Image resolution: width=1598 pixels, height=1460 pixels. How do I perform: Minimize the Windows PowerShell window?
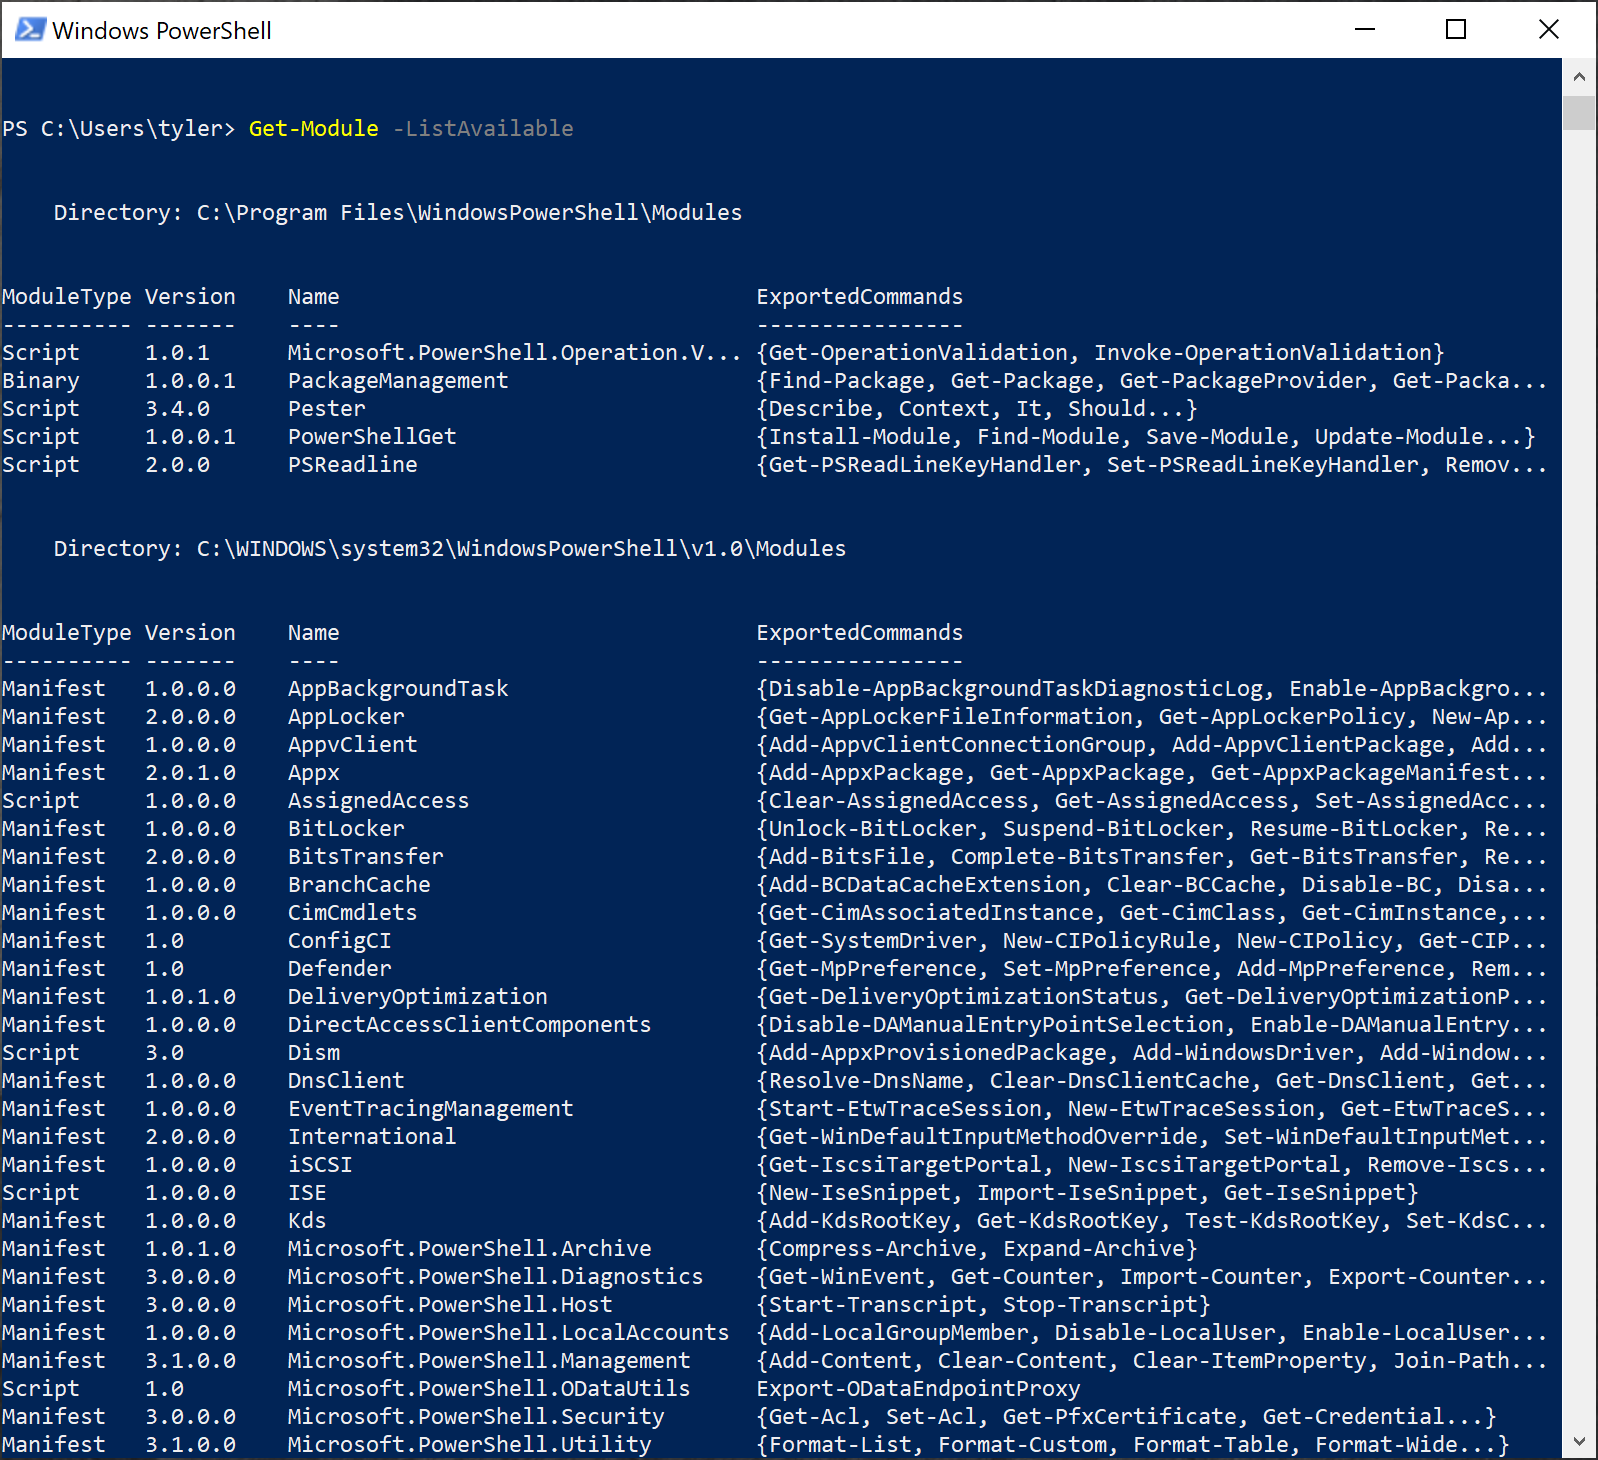coord(1365,29)
